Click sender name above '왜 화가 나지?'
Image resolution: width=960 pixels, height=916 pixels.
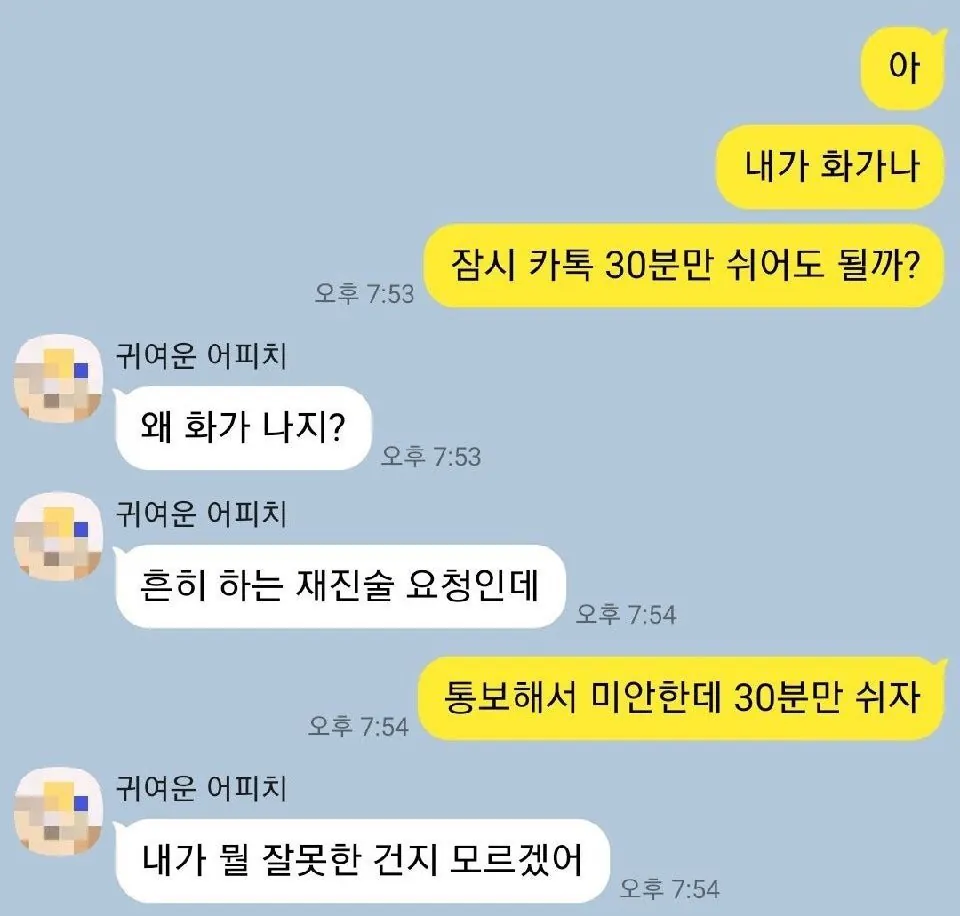pyautogui.click(x=201, y=356)
